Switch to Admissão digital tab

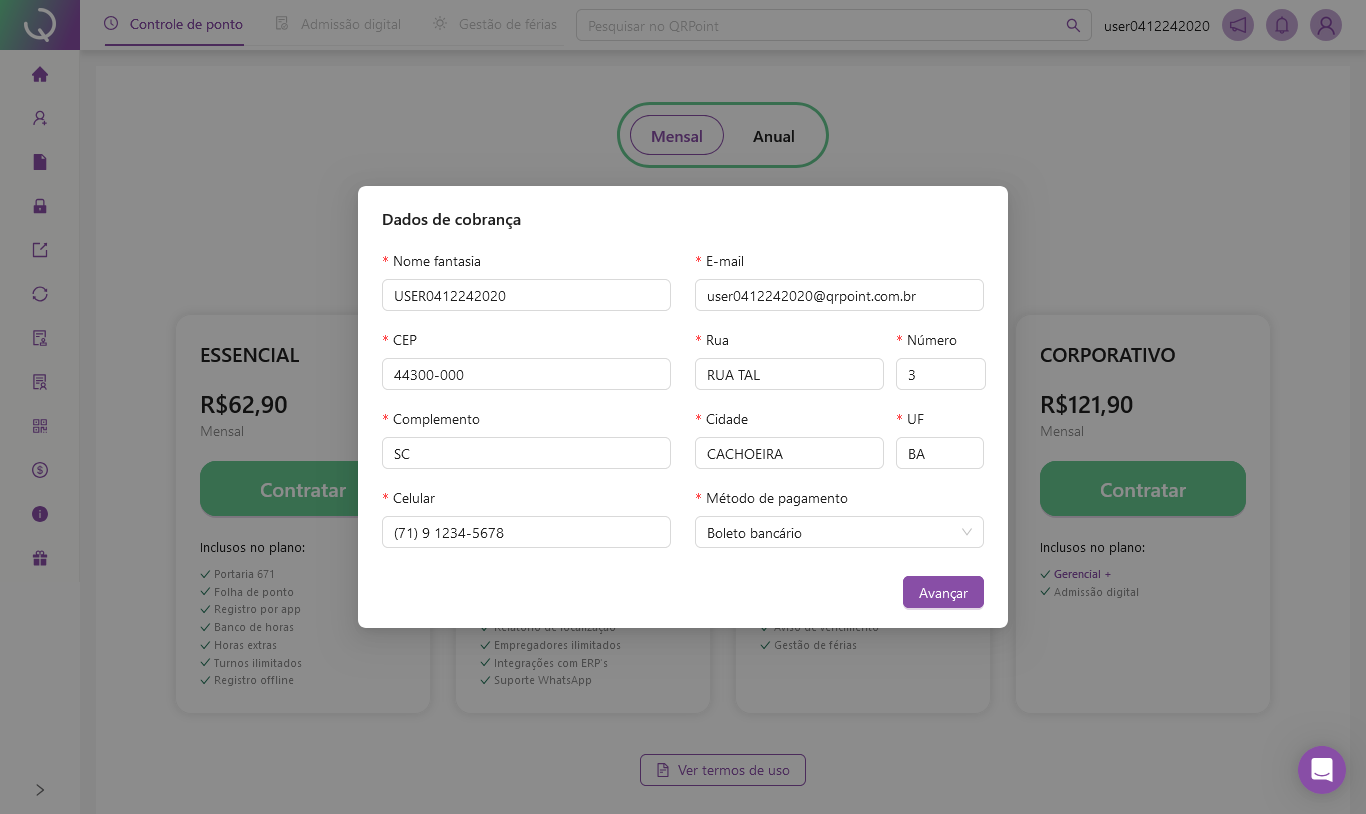point(339,24)
